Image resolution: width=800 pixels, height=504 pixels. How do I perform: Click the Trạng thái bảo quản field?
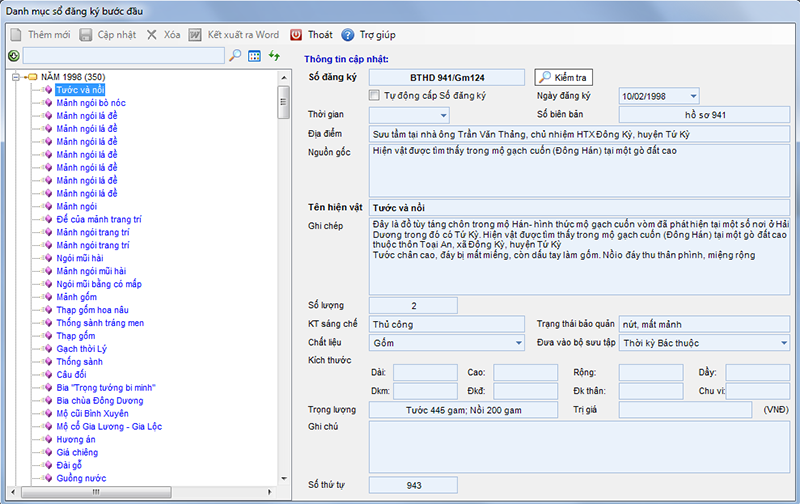click(705, 324)
